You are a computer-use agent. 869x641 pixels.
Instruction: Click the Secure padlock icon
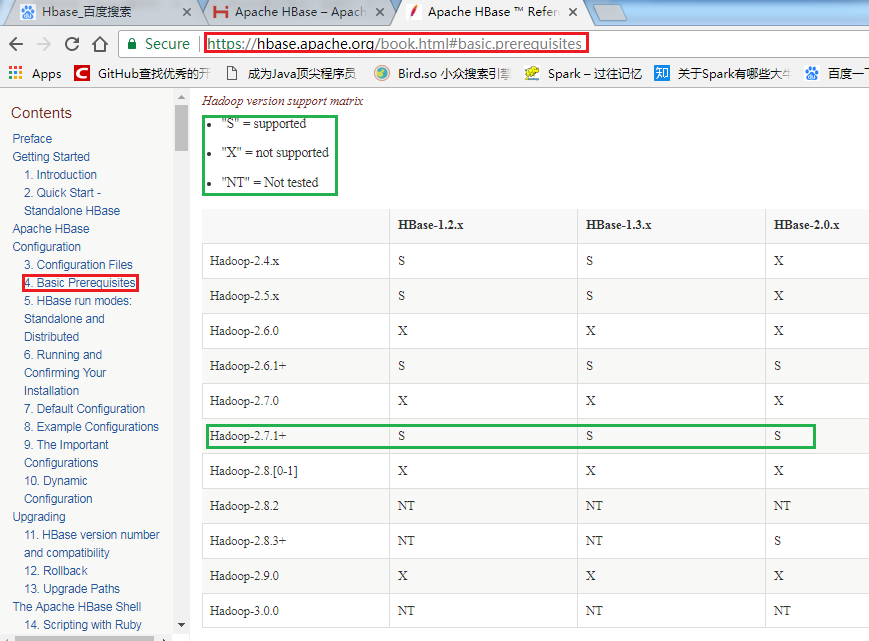pyautogui.click(x=132, y=44)
